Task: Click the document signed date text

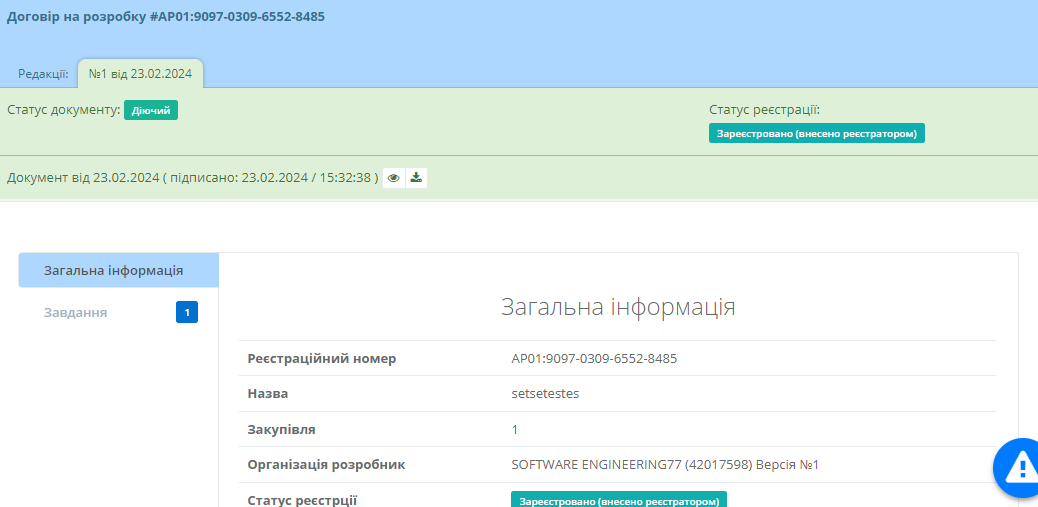Action: pos(192,178)
